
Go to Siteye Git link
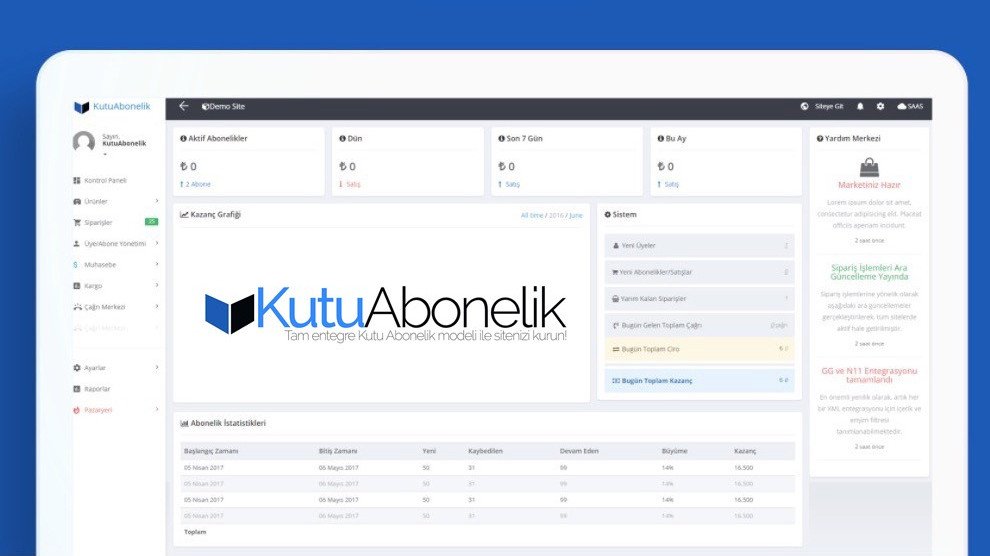(829, 107)
